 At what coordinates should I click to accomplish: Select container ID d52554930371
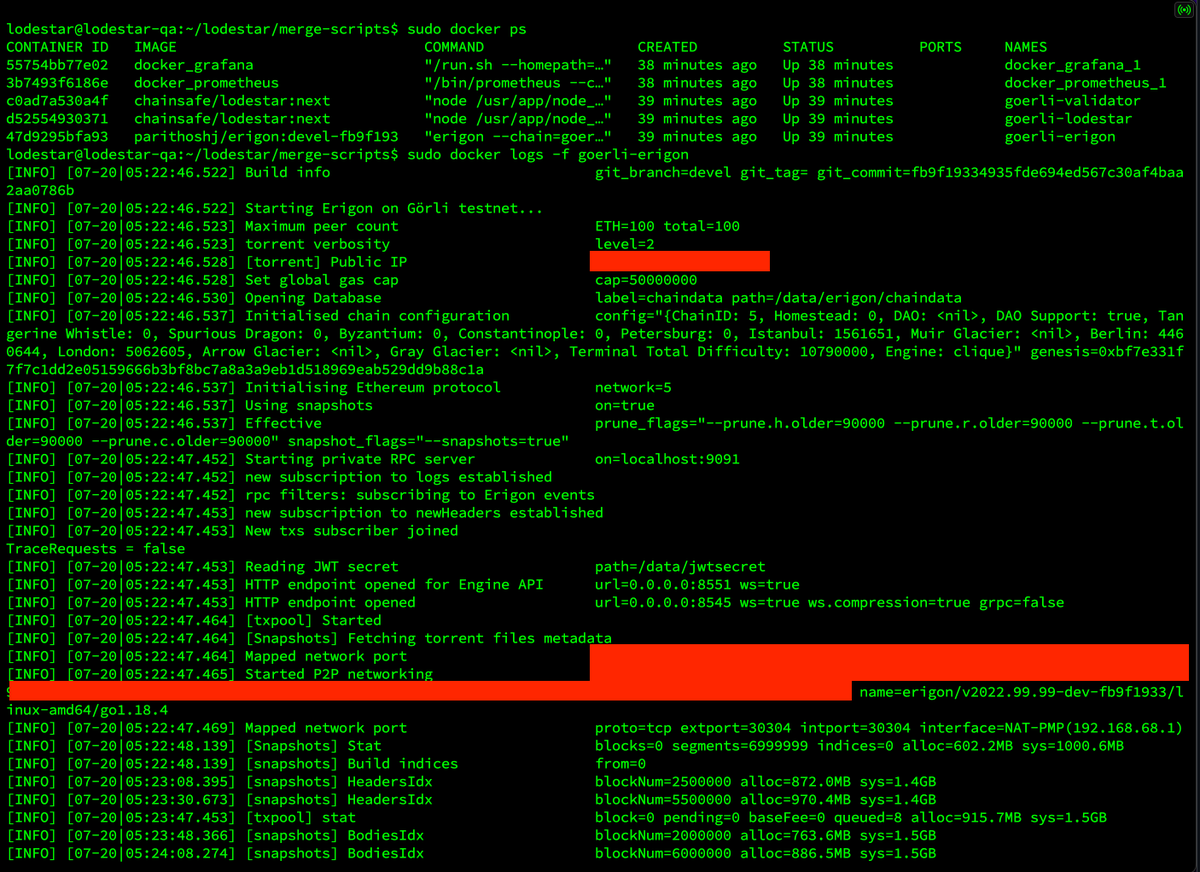click(x=58, y=119)
